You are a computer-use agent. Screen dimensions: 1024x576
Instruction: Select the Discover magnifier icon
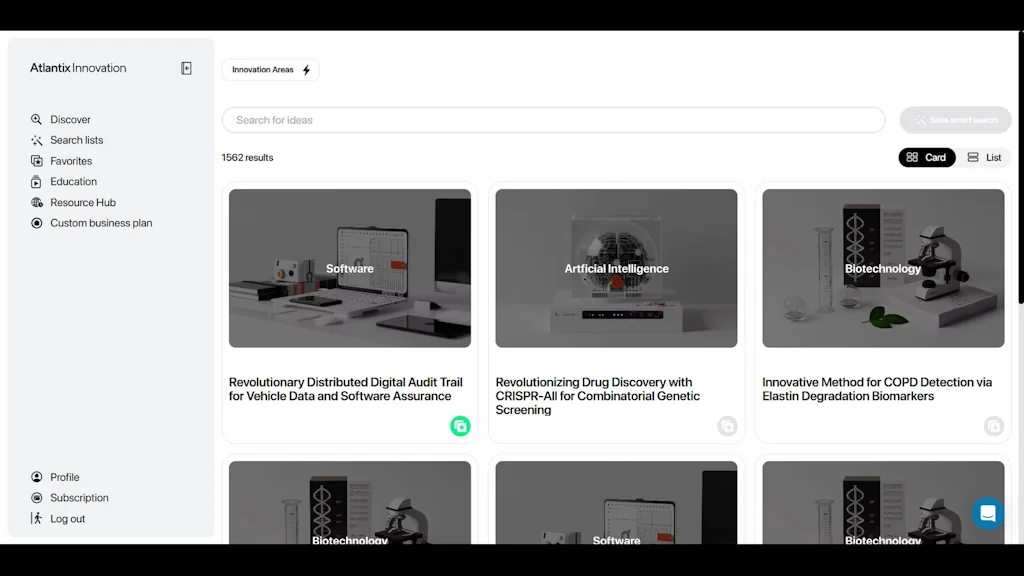pyautogui.click(x=36, y=119)
